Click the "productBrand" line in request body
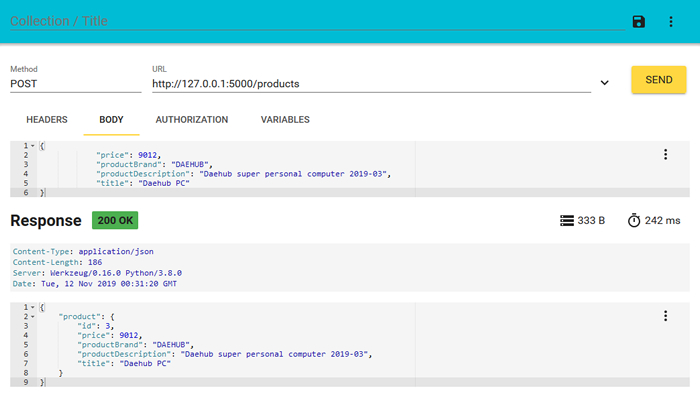Viewport: 700px width, 393px height. pos(154,164)
